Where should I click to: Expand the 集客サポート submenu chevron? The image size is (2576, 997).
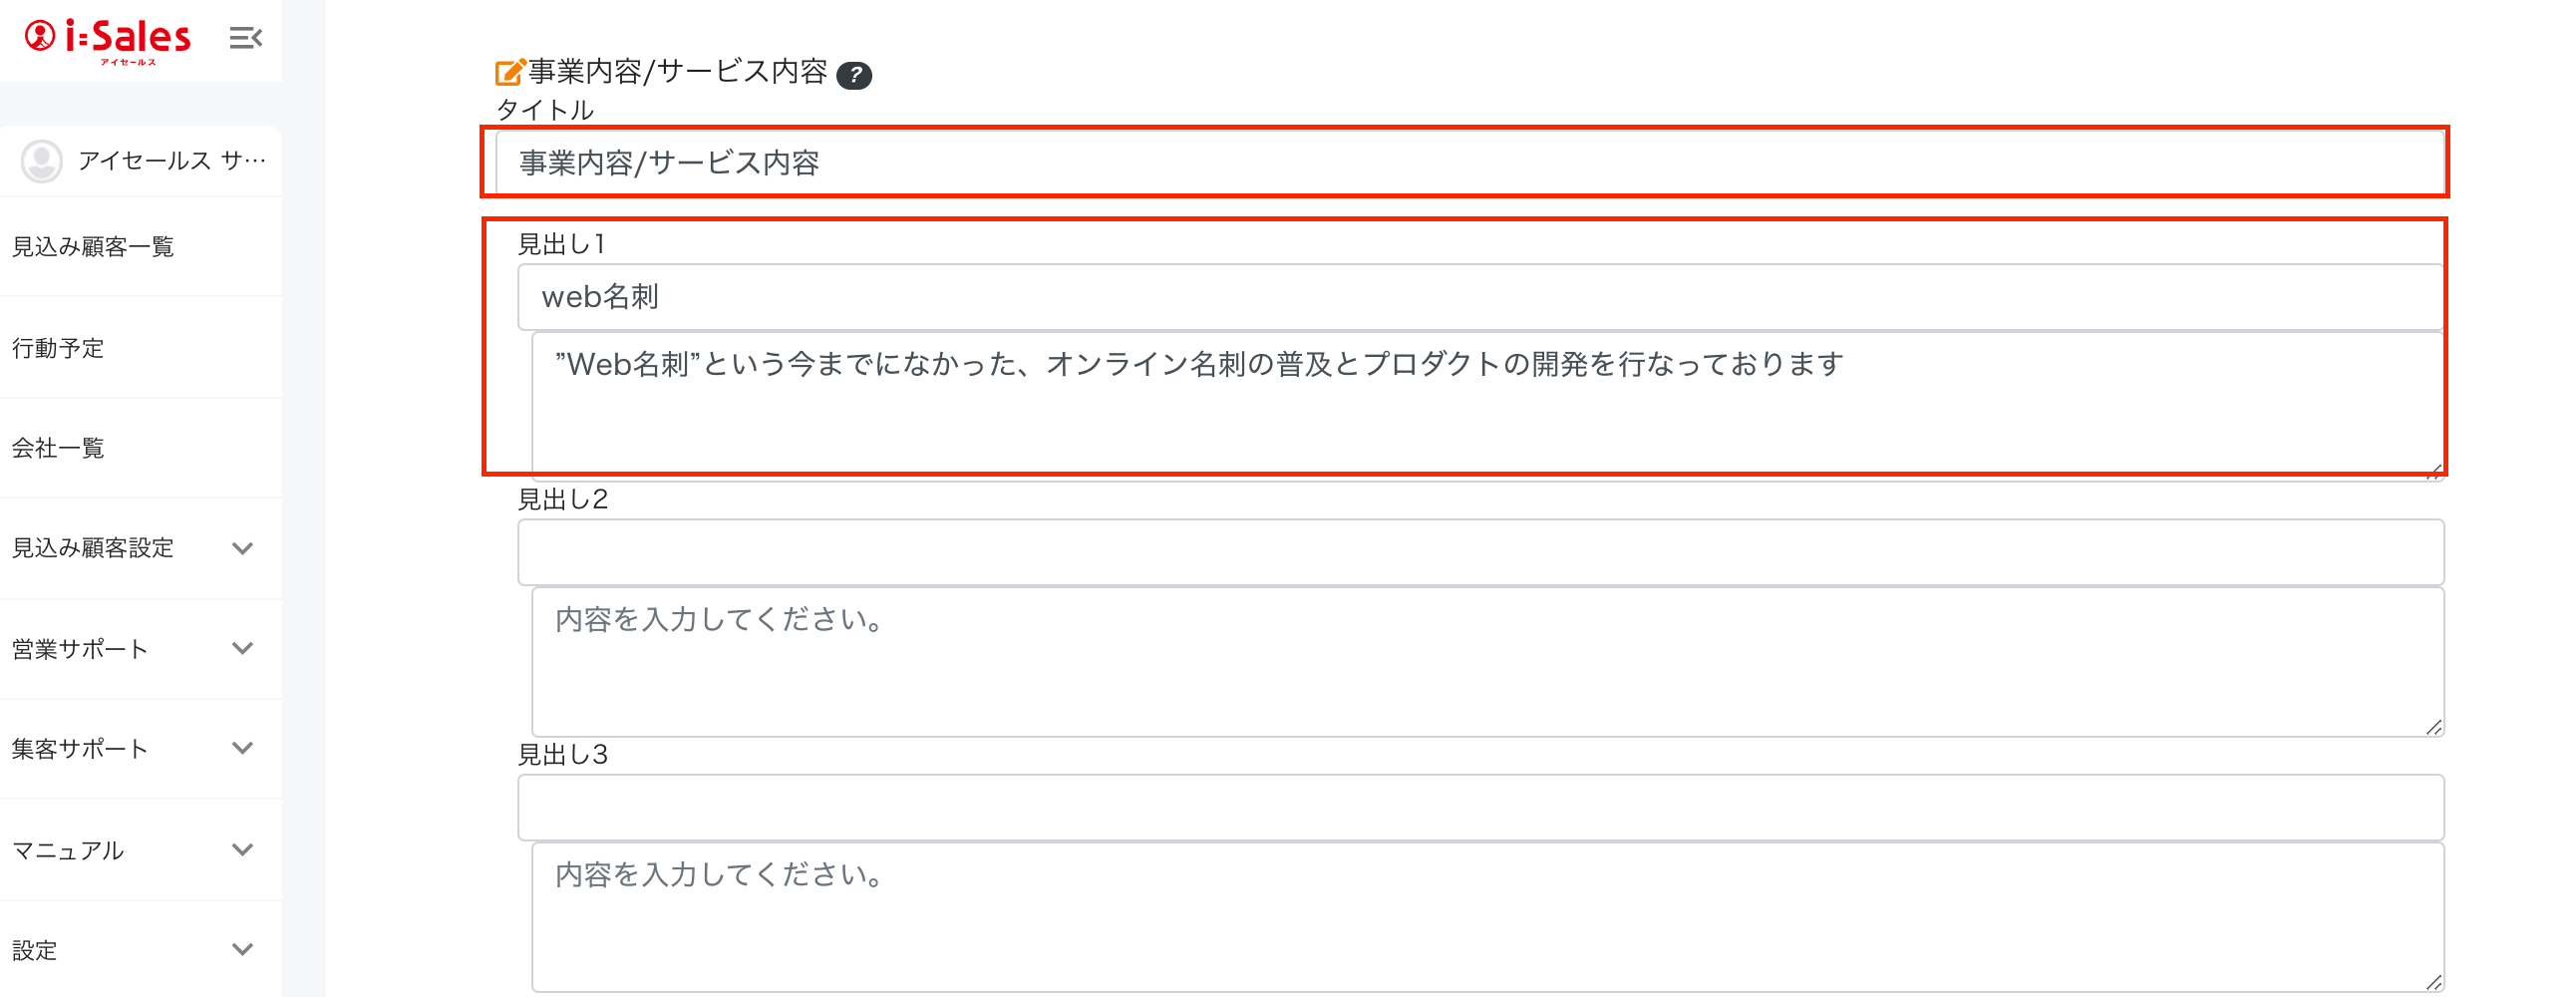click(x=242, y=748)
